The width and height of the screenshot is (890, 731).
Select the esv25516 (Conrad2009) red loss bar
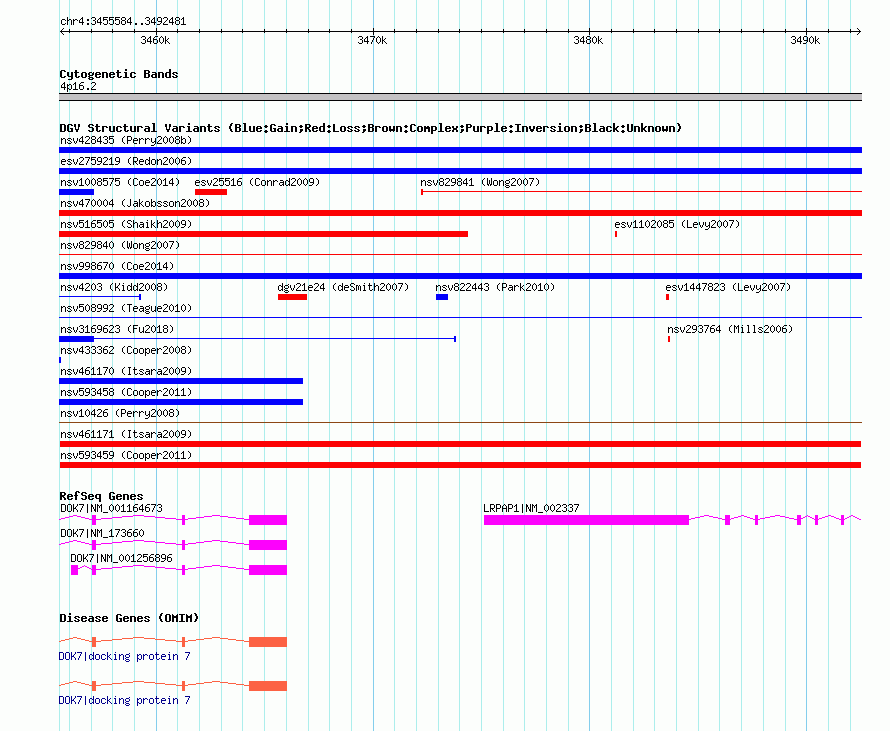(x=211, y=192)
